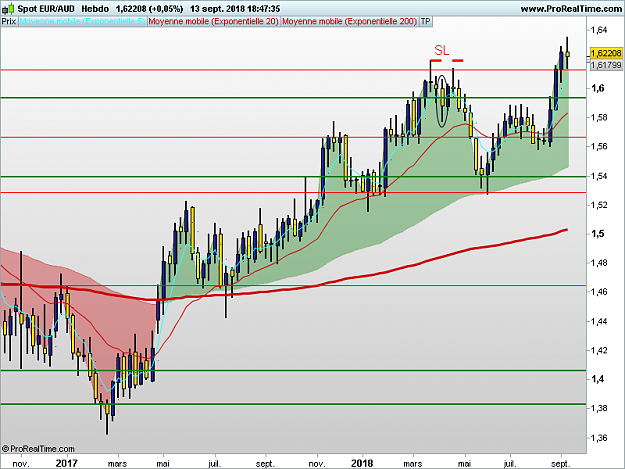Click the juil. label nearest 2017 on time axis
Viewport: 625px width, 469px height.
click(x=214, y=463)
